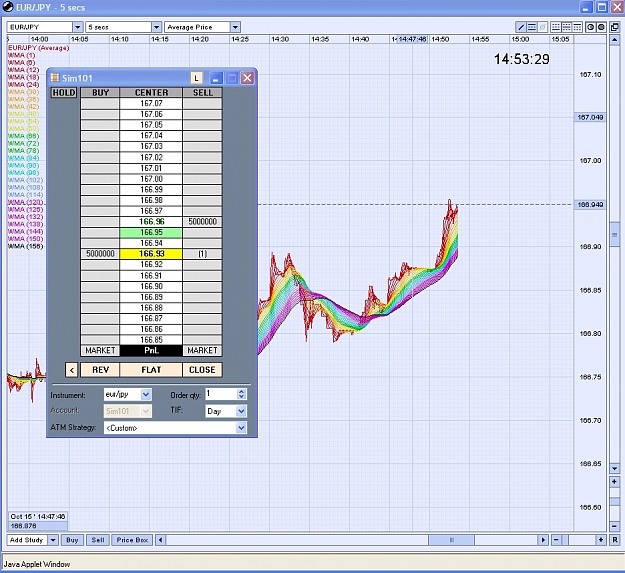Click the CLOSE position button
Screen dimensions: 625x573
202,370
